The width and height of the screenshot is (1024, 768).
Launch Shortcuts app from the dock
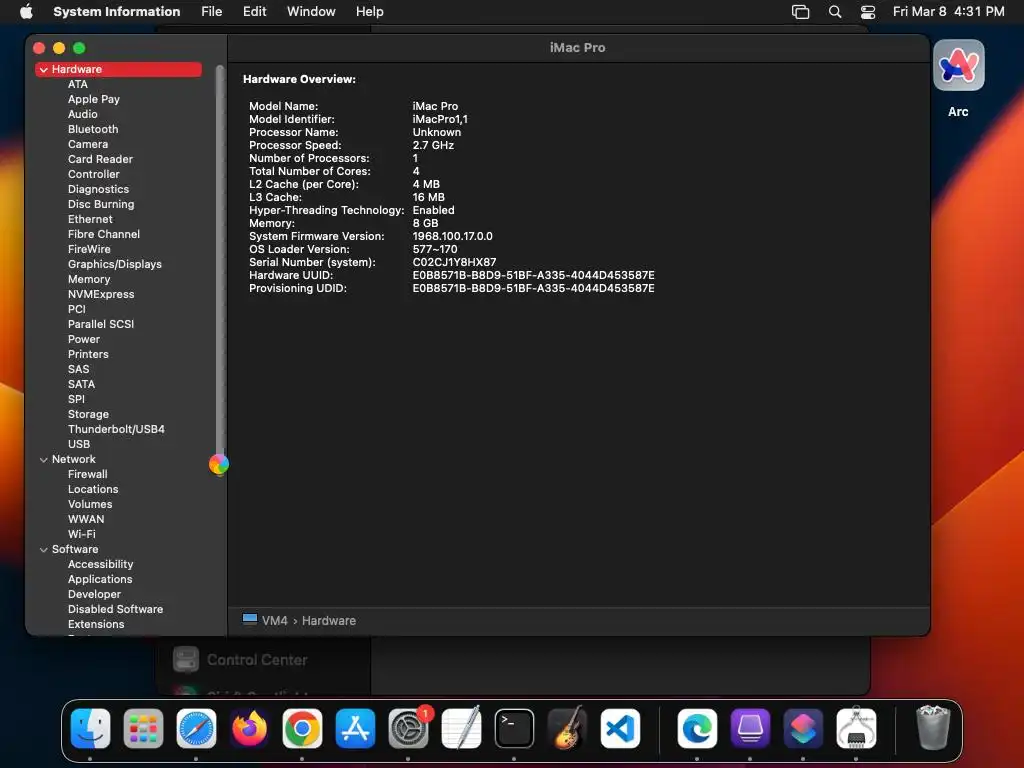803,728
